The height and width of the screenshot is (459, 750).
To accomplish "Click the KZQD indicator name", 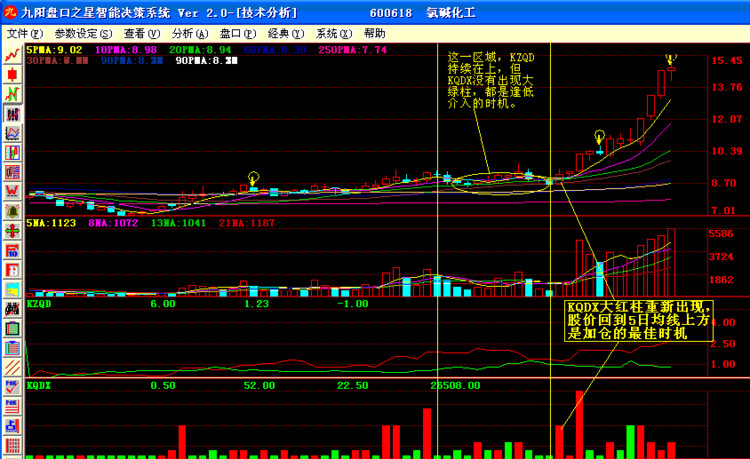I will click(39, 304).
